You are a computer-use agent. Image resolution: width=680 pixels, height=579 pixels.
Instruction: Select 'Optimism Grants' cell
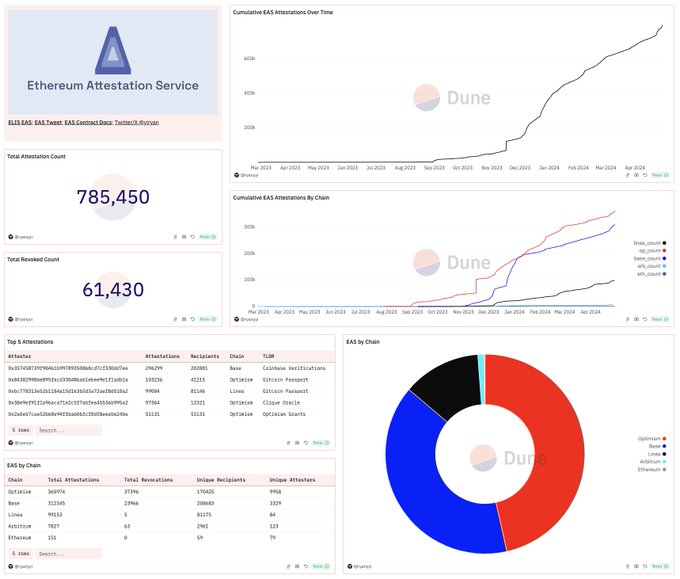click(x=284, y=414)
